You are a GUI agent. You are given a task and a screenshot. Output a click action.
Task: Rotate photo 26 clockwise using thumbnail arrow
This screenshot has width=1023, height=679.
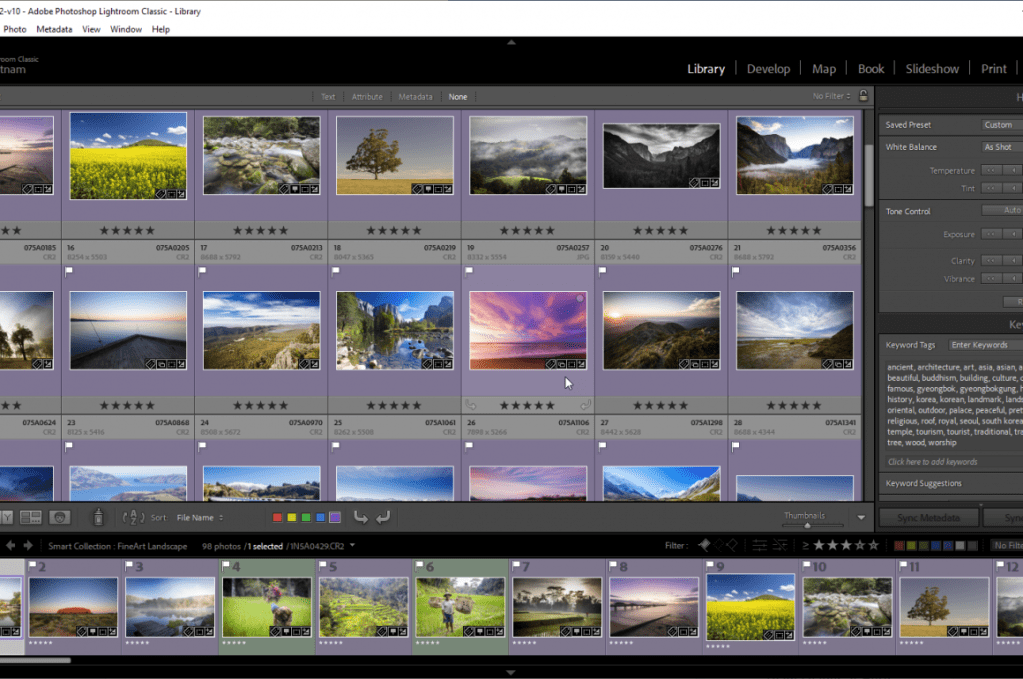pos(585,405)
